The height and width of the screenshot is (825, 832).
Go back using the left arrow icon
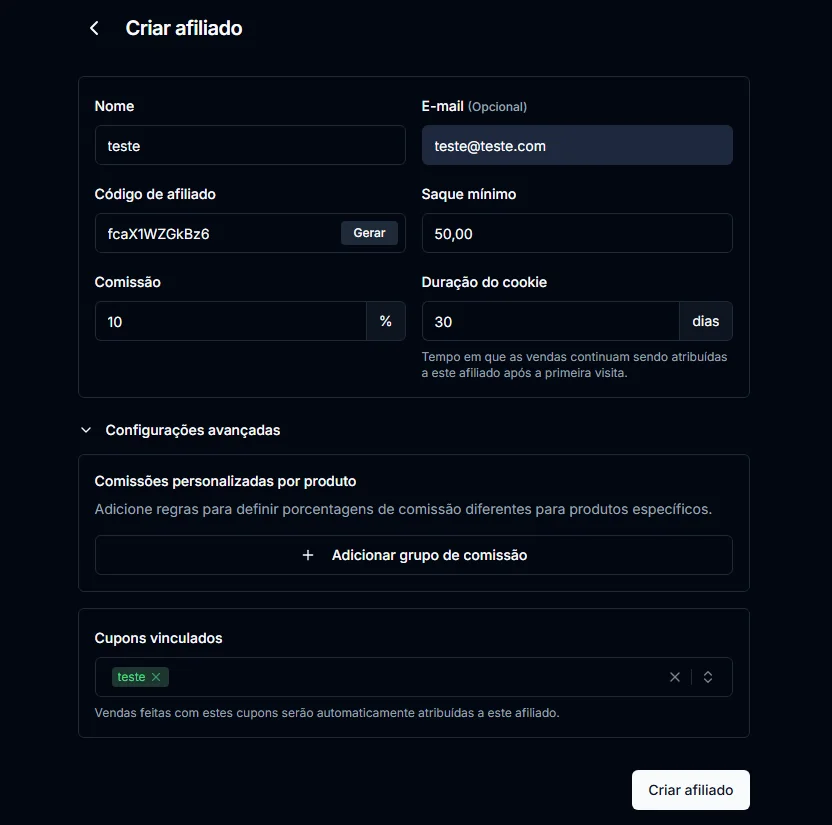(94, 28)
